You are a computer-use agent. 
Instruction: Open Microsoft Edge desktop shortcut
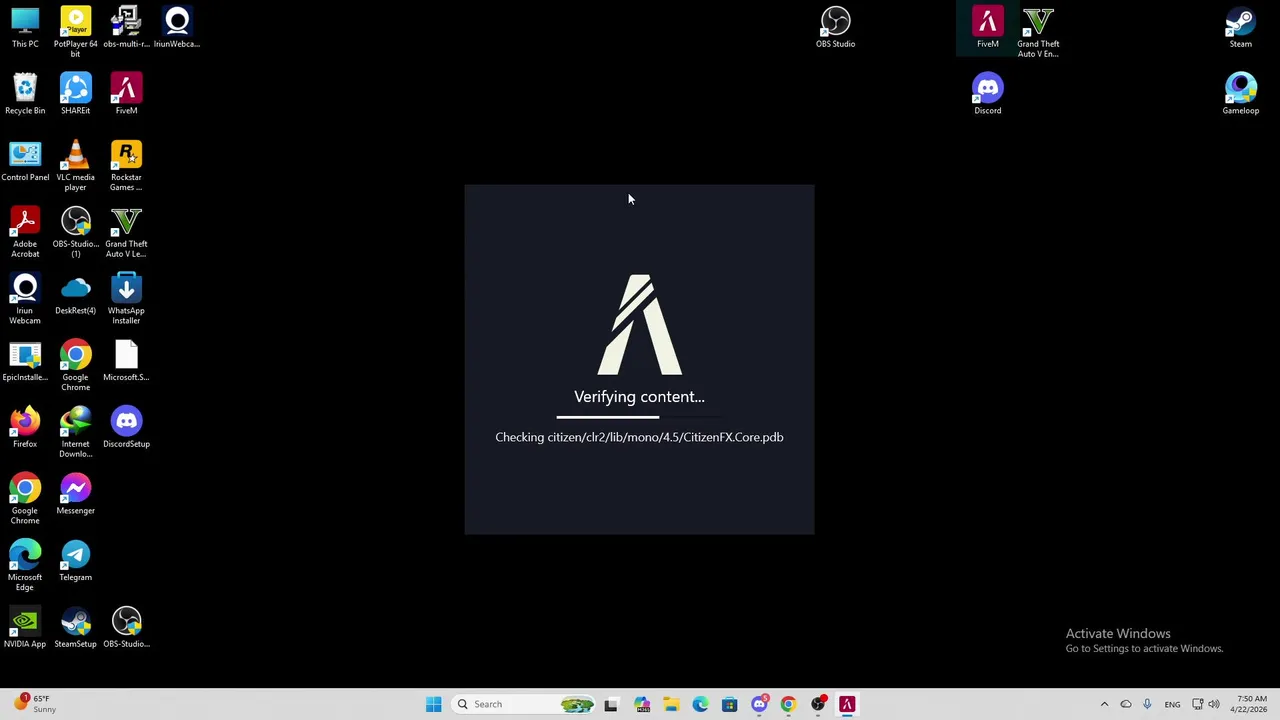coord(25,565)
